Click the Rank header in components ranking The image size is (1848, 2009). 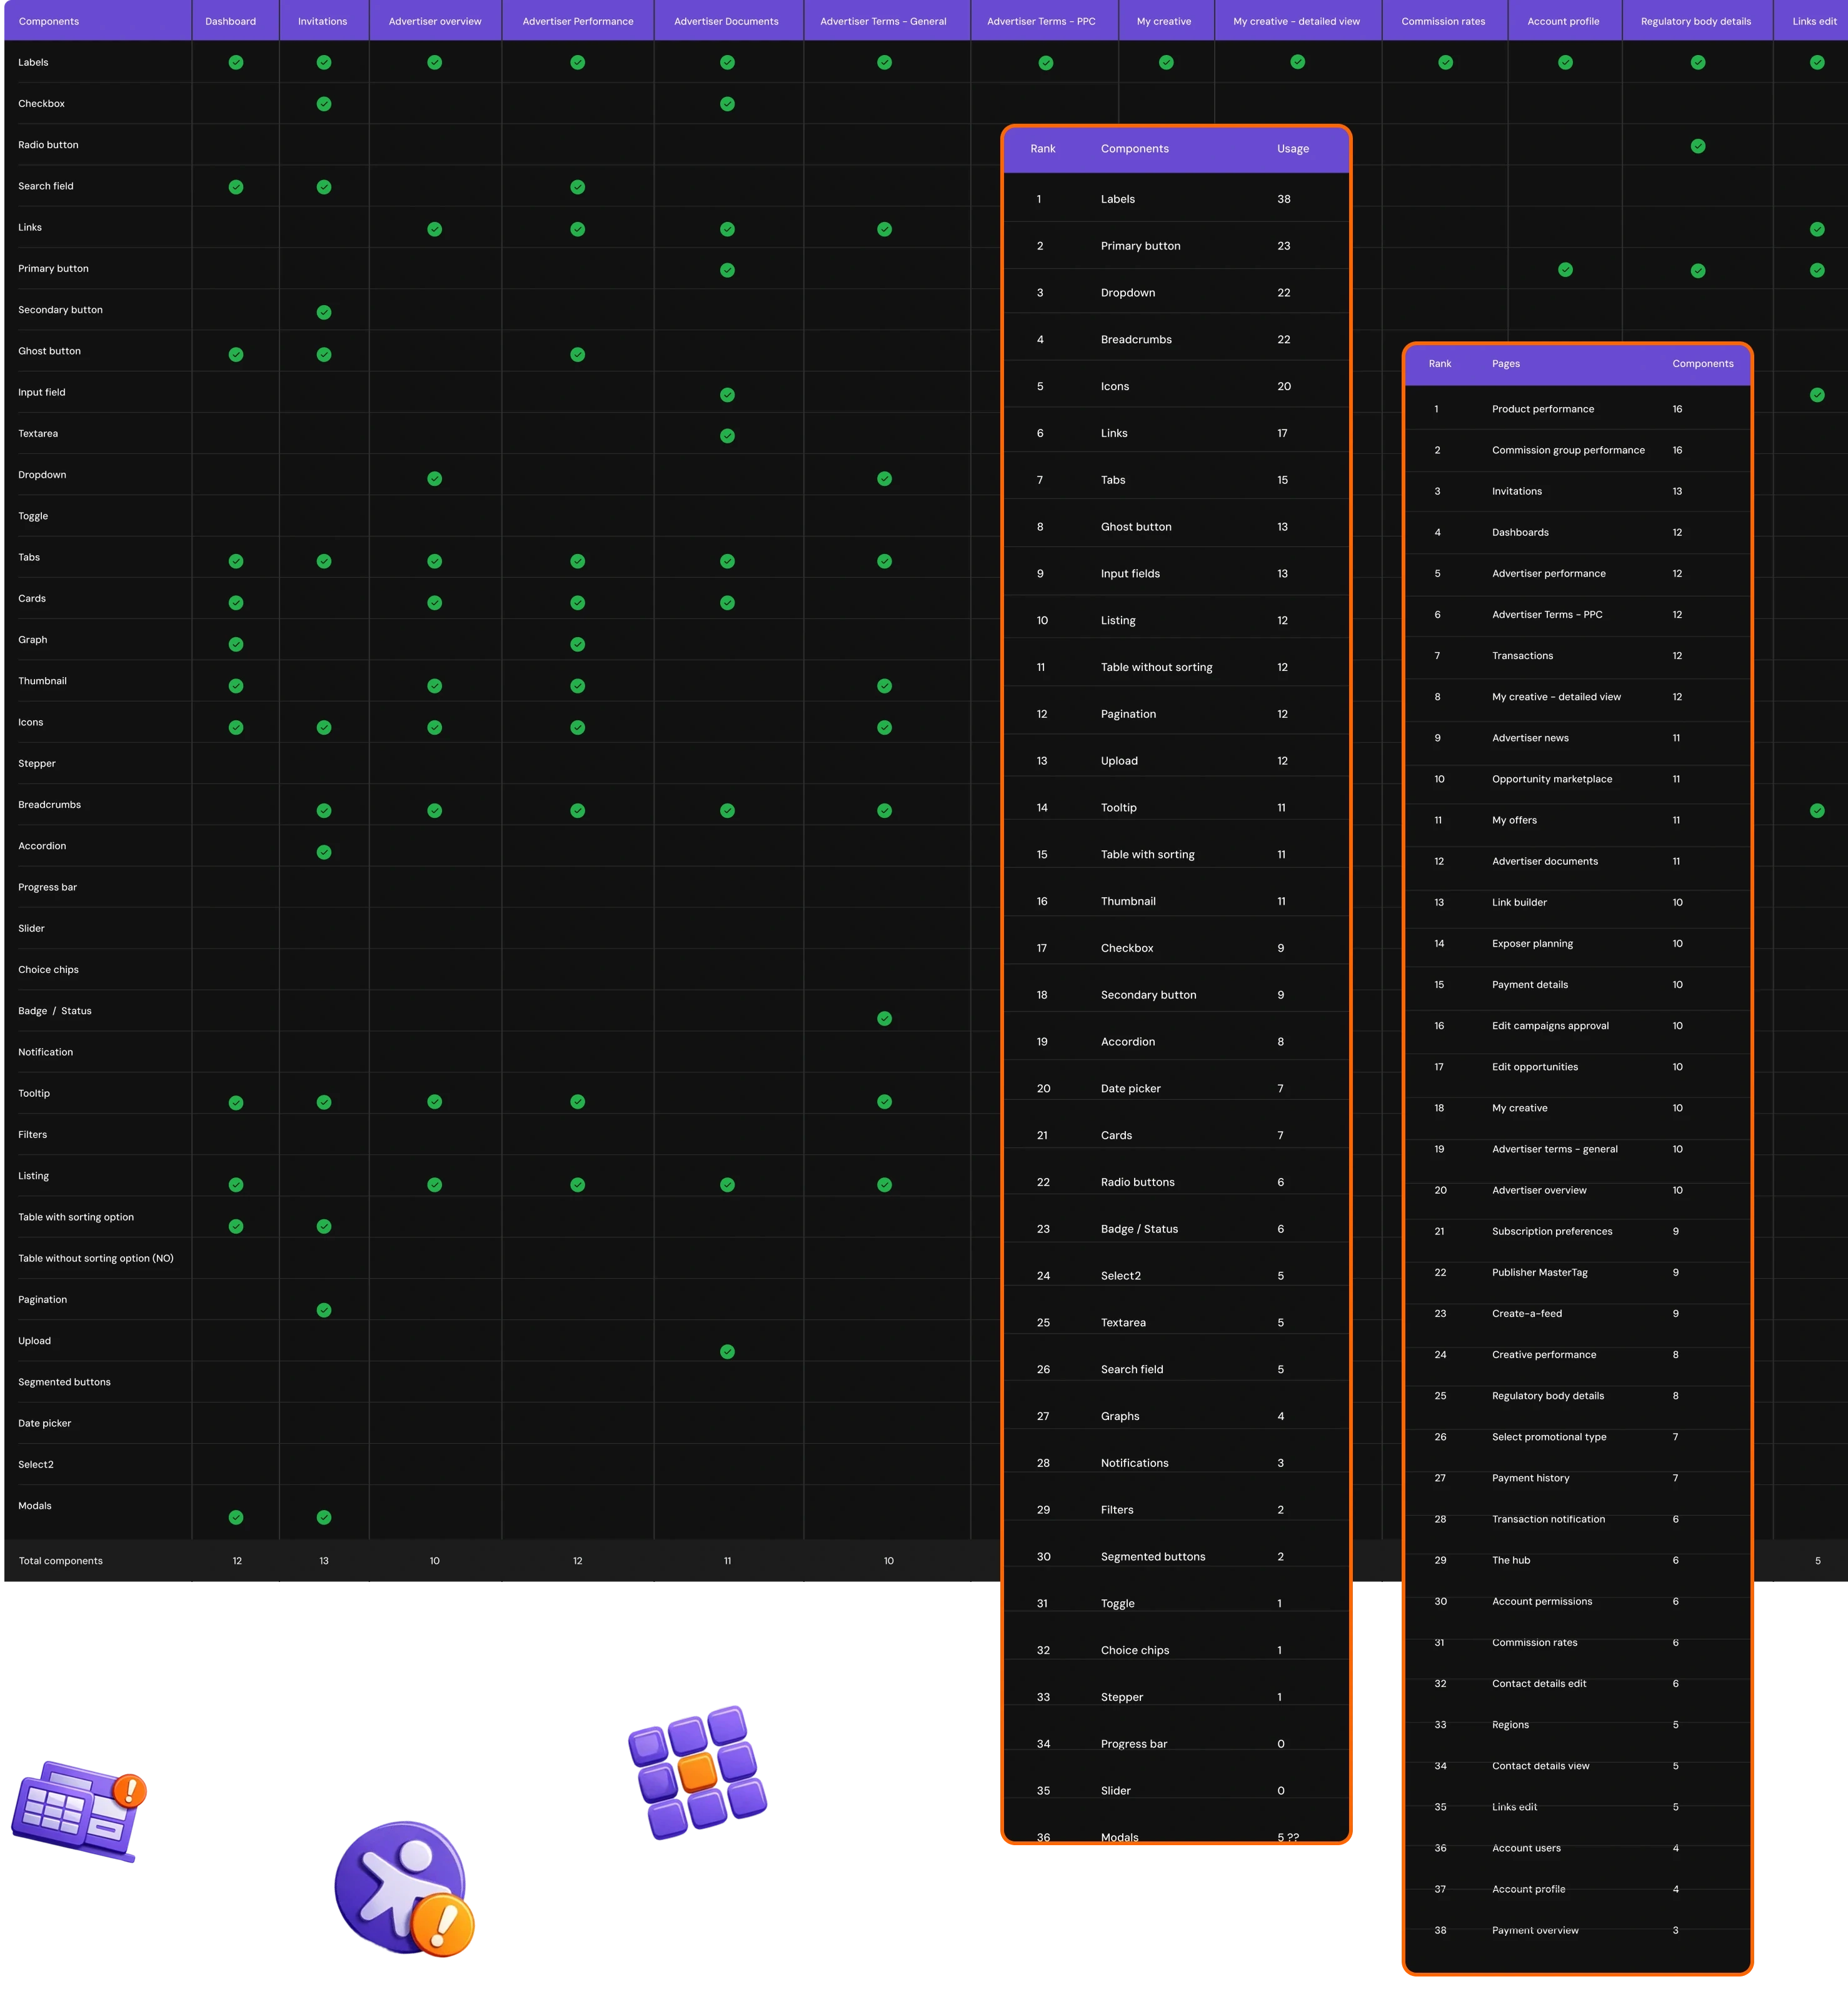click(1042, 149)
